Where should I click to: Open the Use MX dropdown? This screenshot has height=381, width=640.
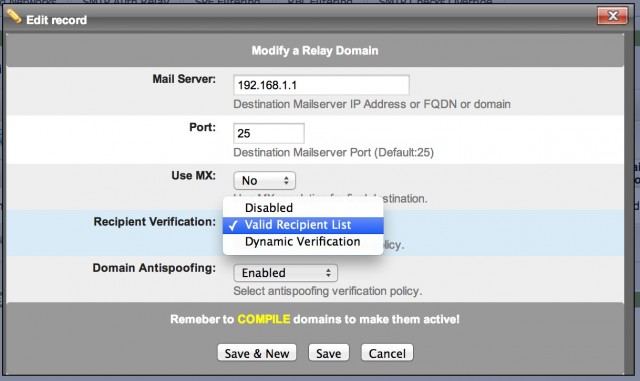point(264,180)
